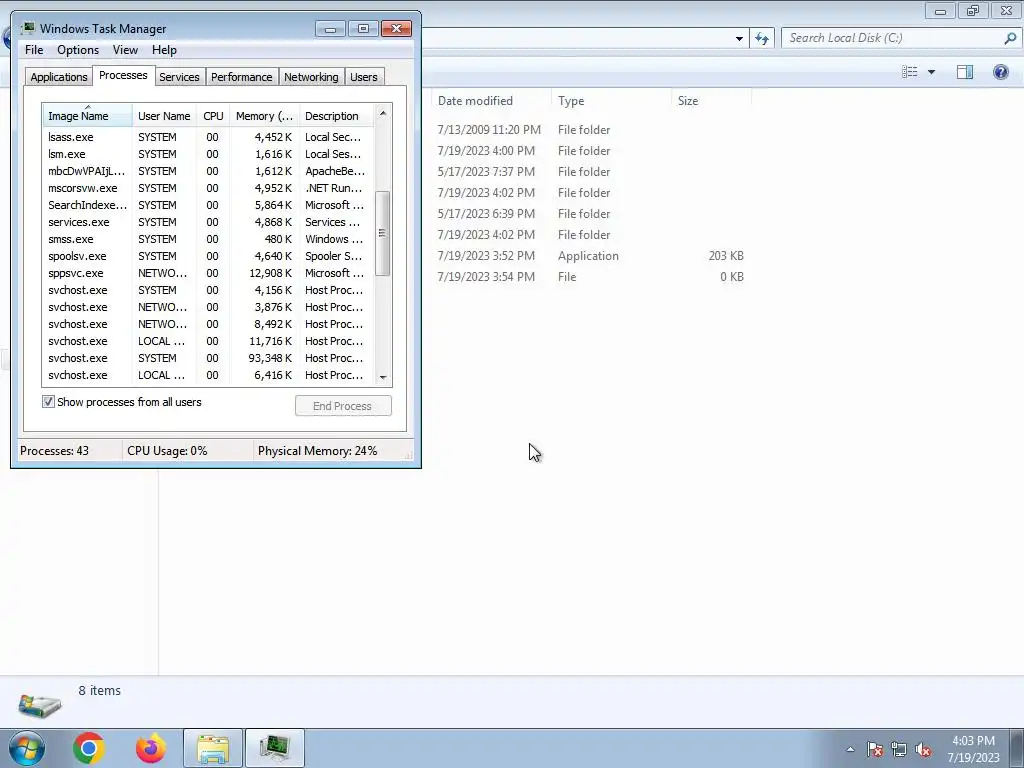
Task: Sort Explorer files by Size column
Action: pos(711,101)
